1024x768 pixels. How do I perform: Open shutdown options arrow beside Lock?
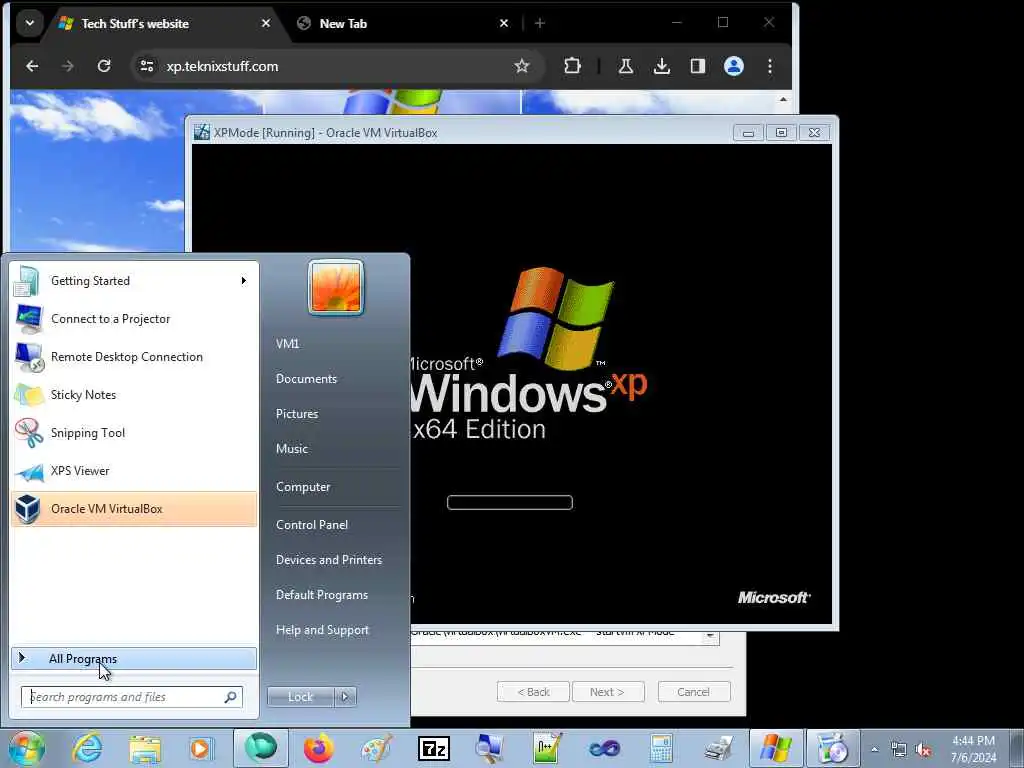click(345, 697)
